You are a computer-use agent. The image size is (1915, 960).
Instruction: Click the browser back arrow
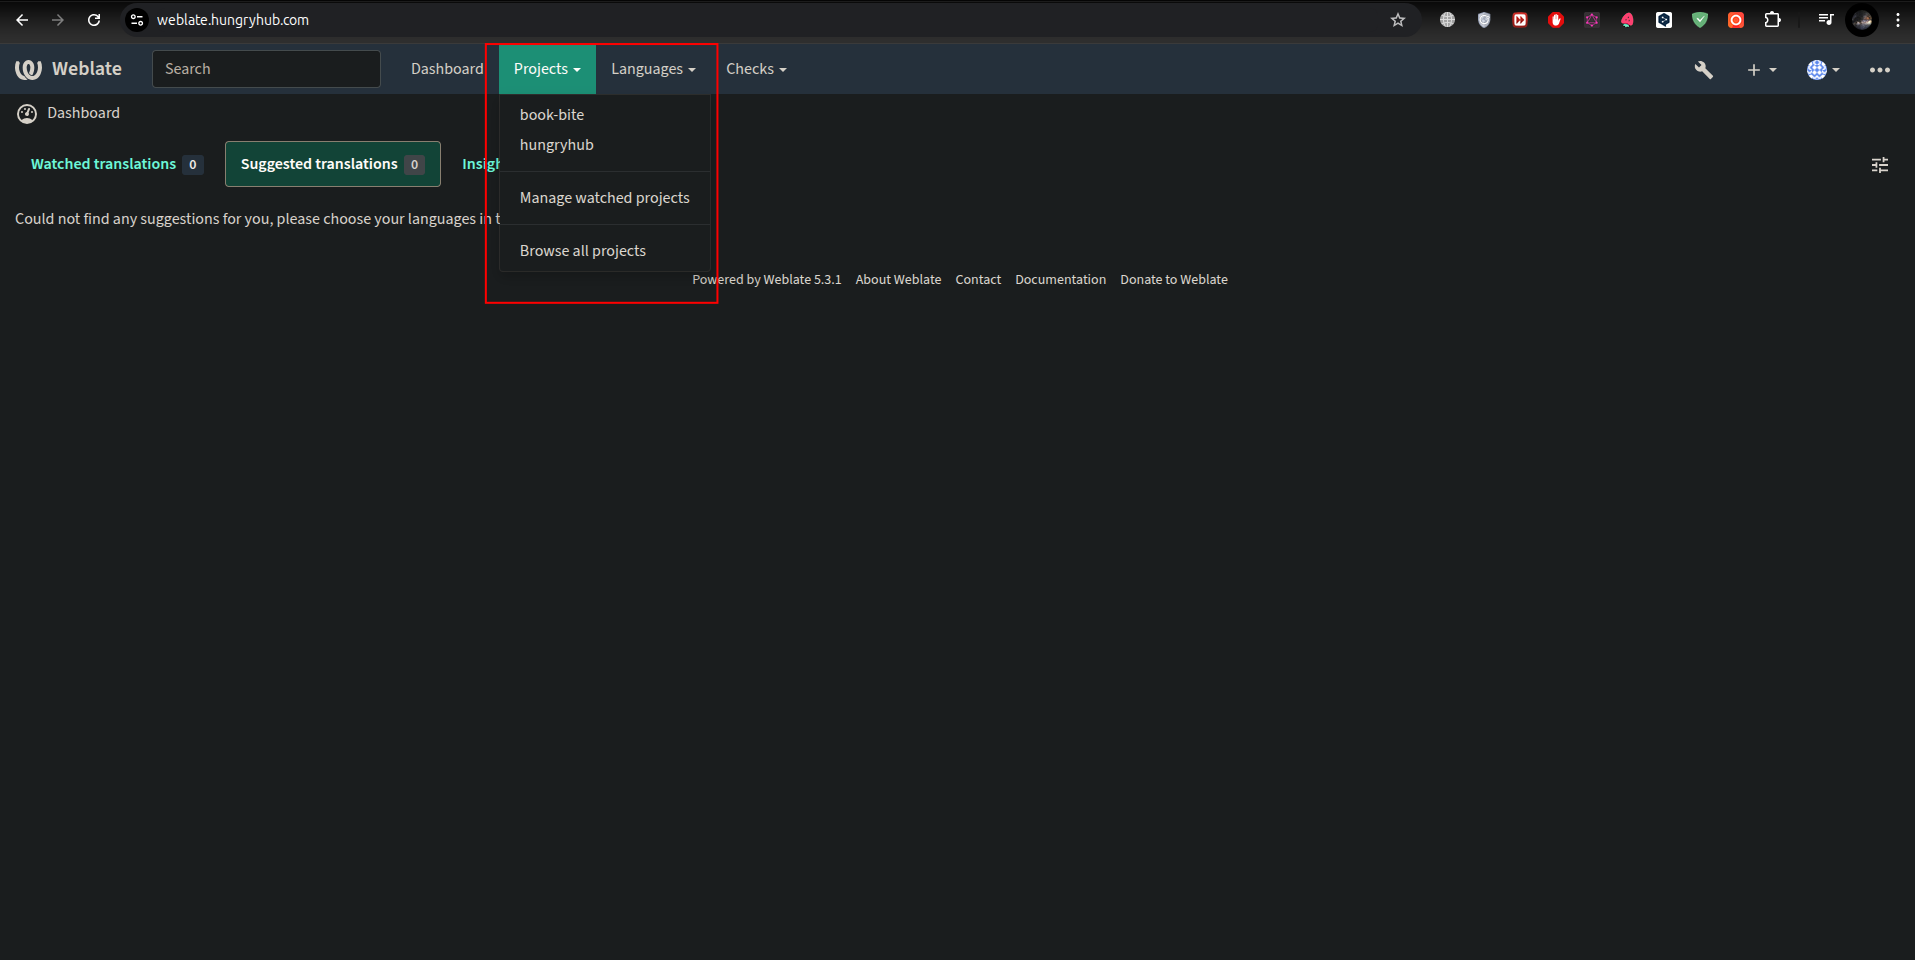pos(22,20)
